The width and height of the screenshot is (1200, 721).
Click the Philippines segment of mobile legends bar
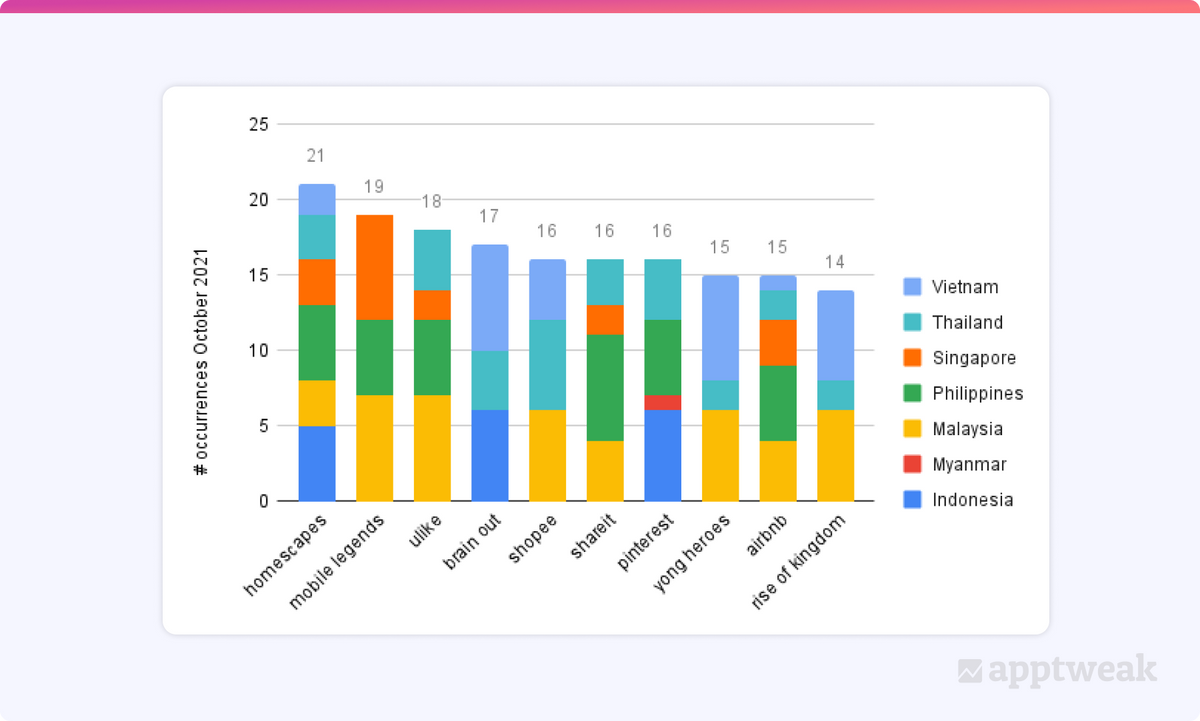(x=375, y=358)
